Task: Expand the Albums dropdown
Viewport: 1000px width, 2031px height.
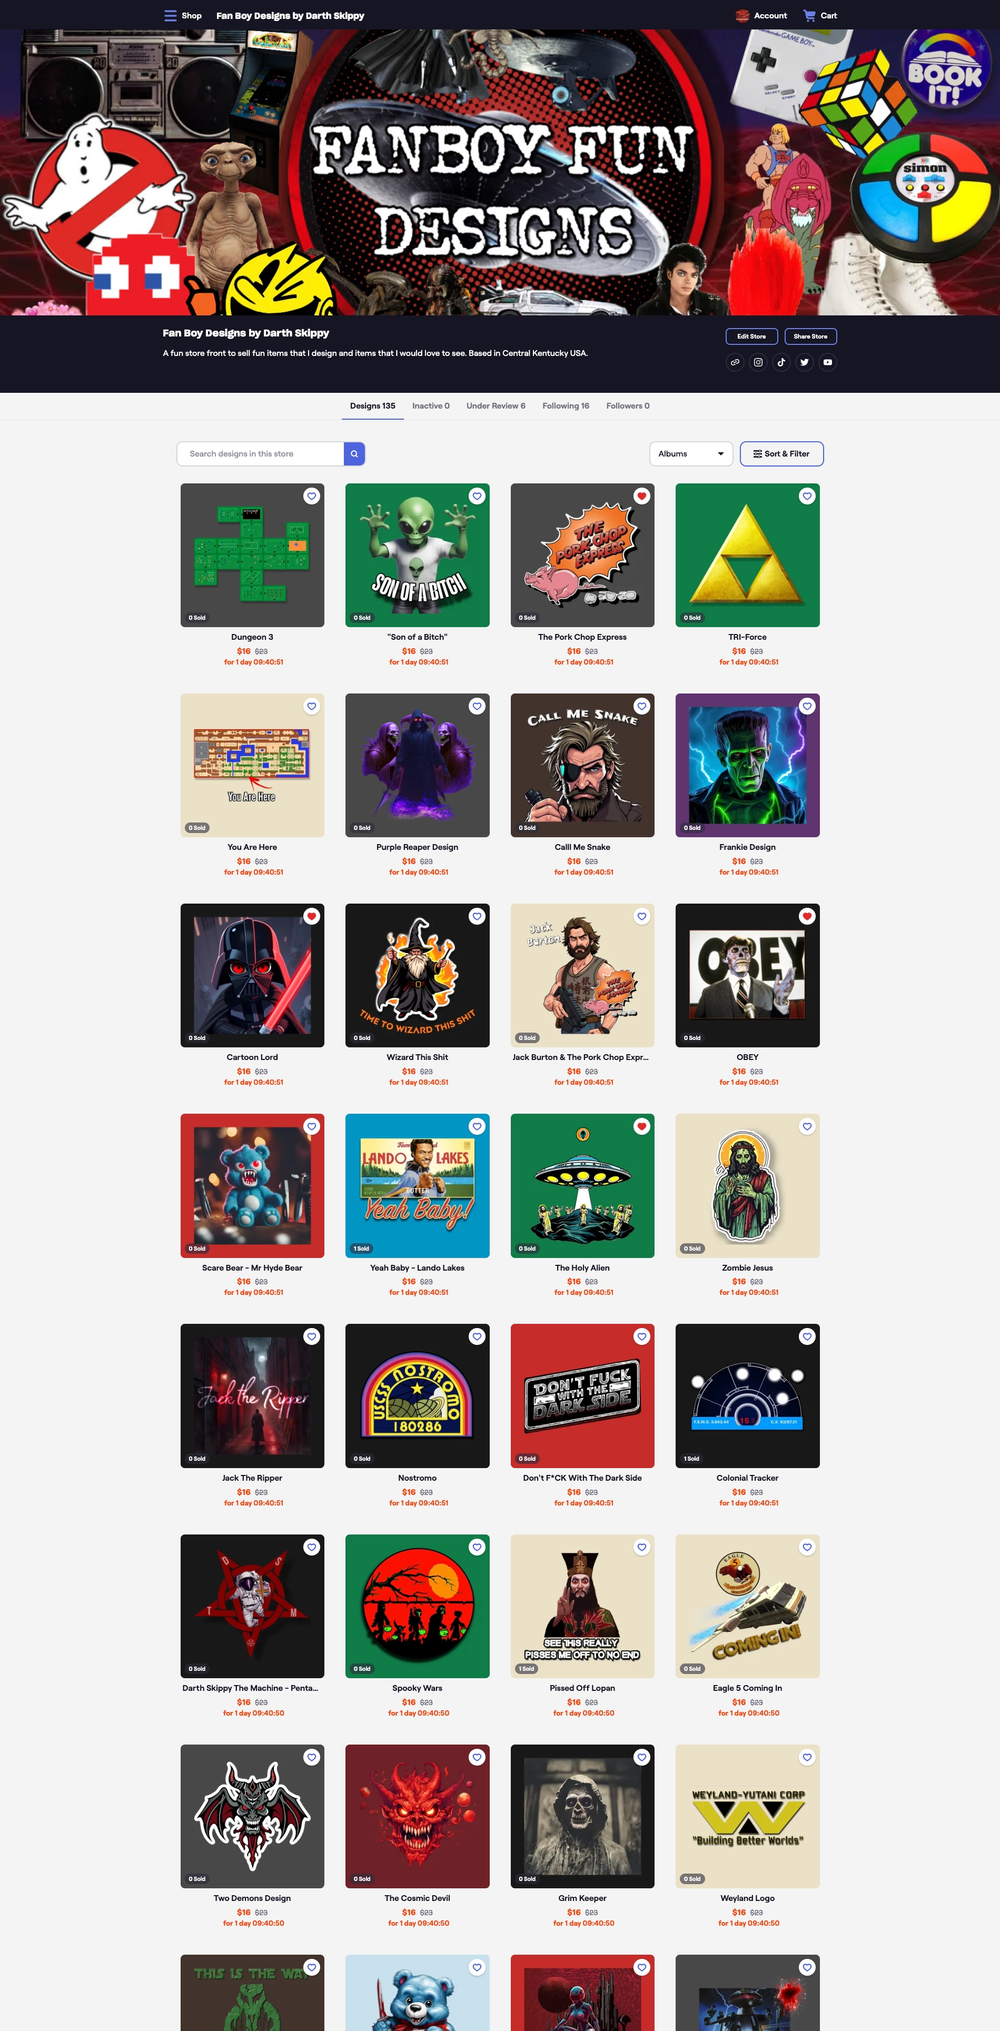Action: (x=691, y=454)
